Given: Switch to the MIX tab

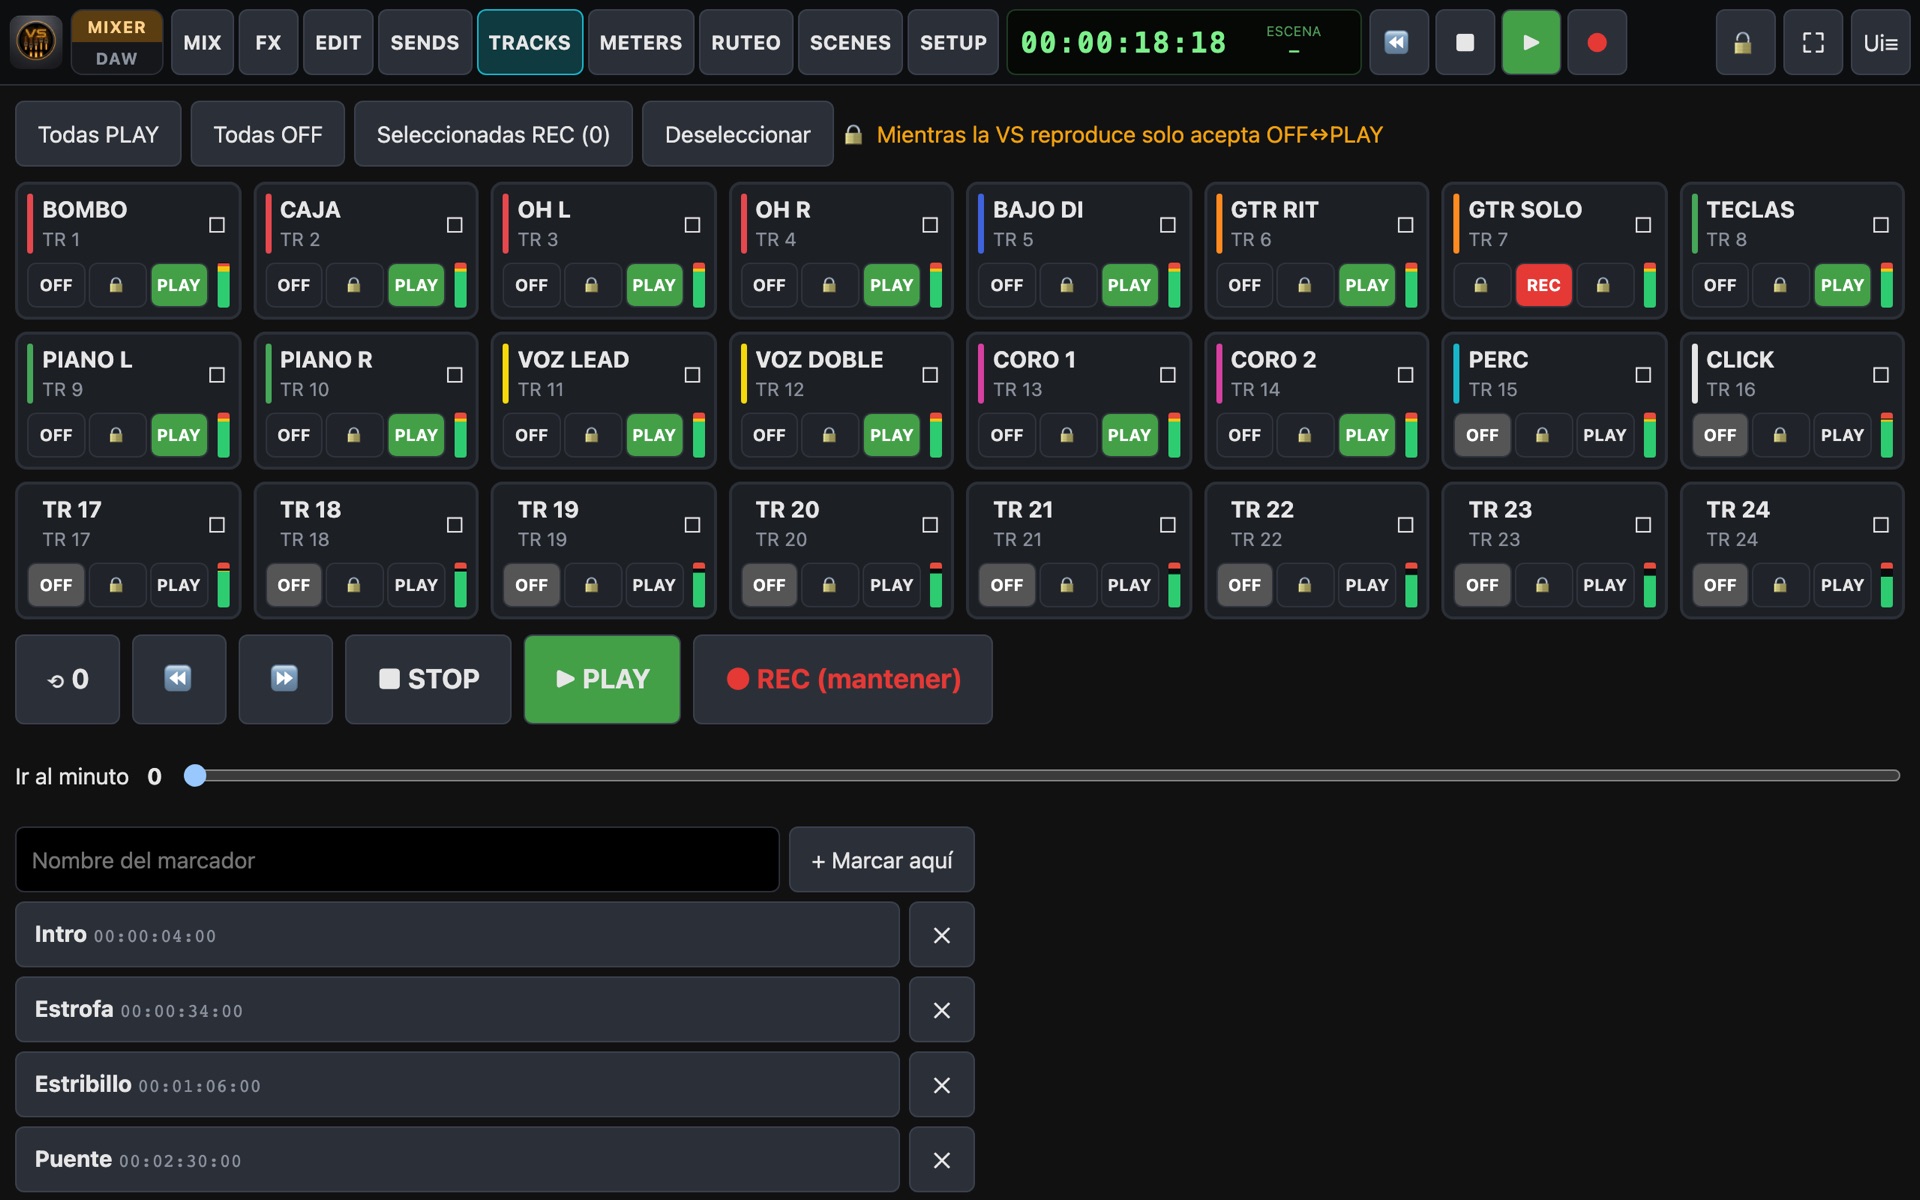Looking at the screenshot, I should tap(202, 43).
